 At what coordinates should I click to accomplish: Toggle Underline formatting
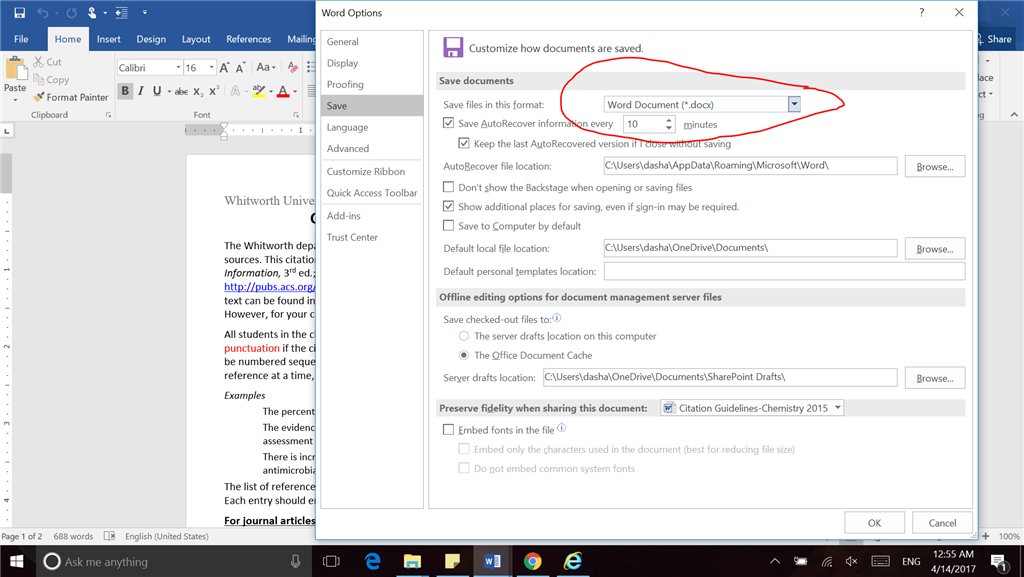(157, 91)
